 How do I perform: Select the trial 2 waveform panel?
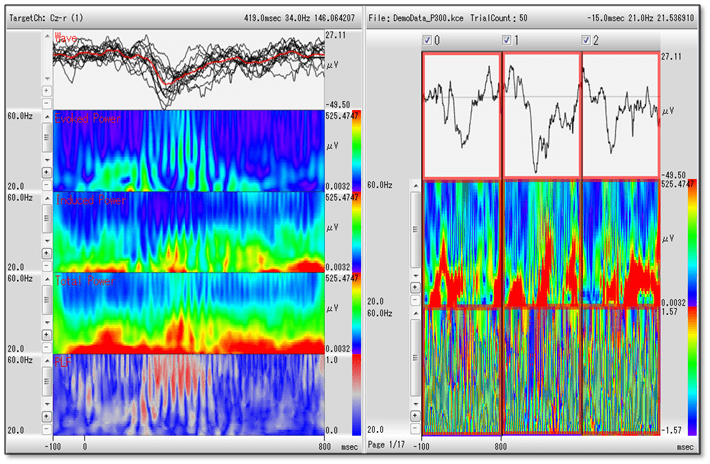click(x=619, y=115)
